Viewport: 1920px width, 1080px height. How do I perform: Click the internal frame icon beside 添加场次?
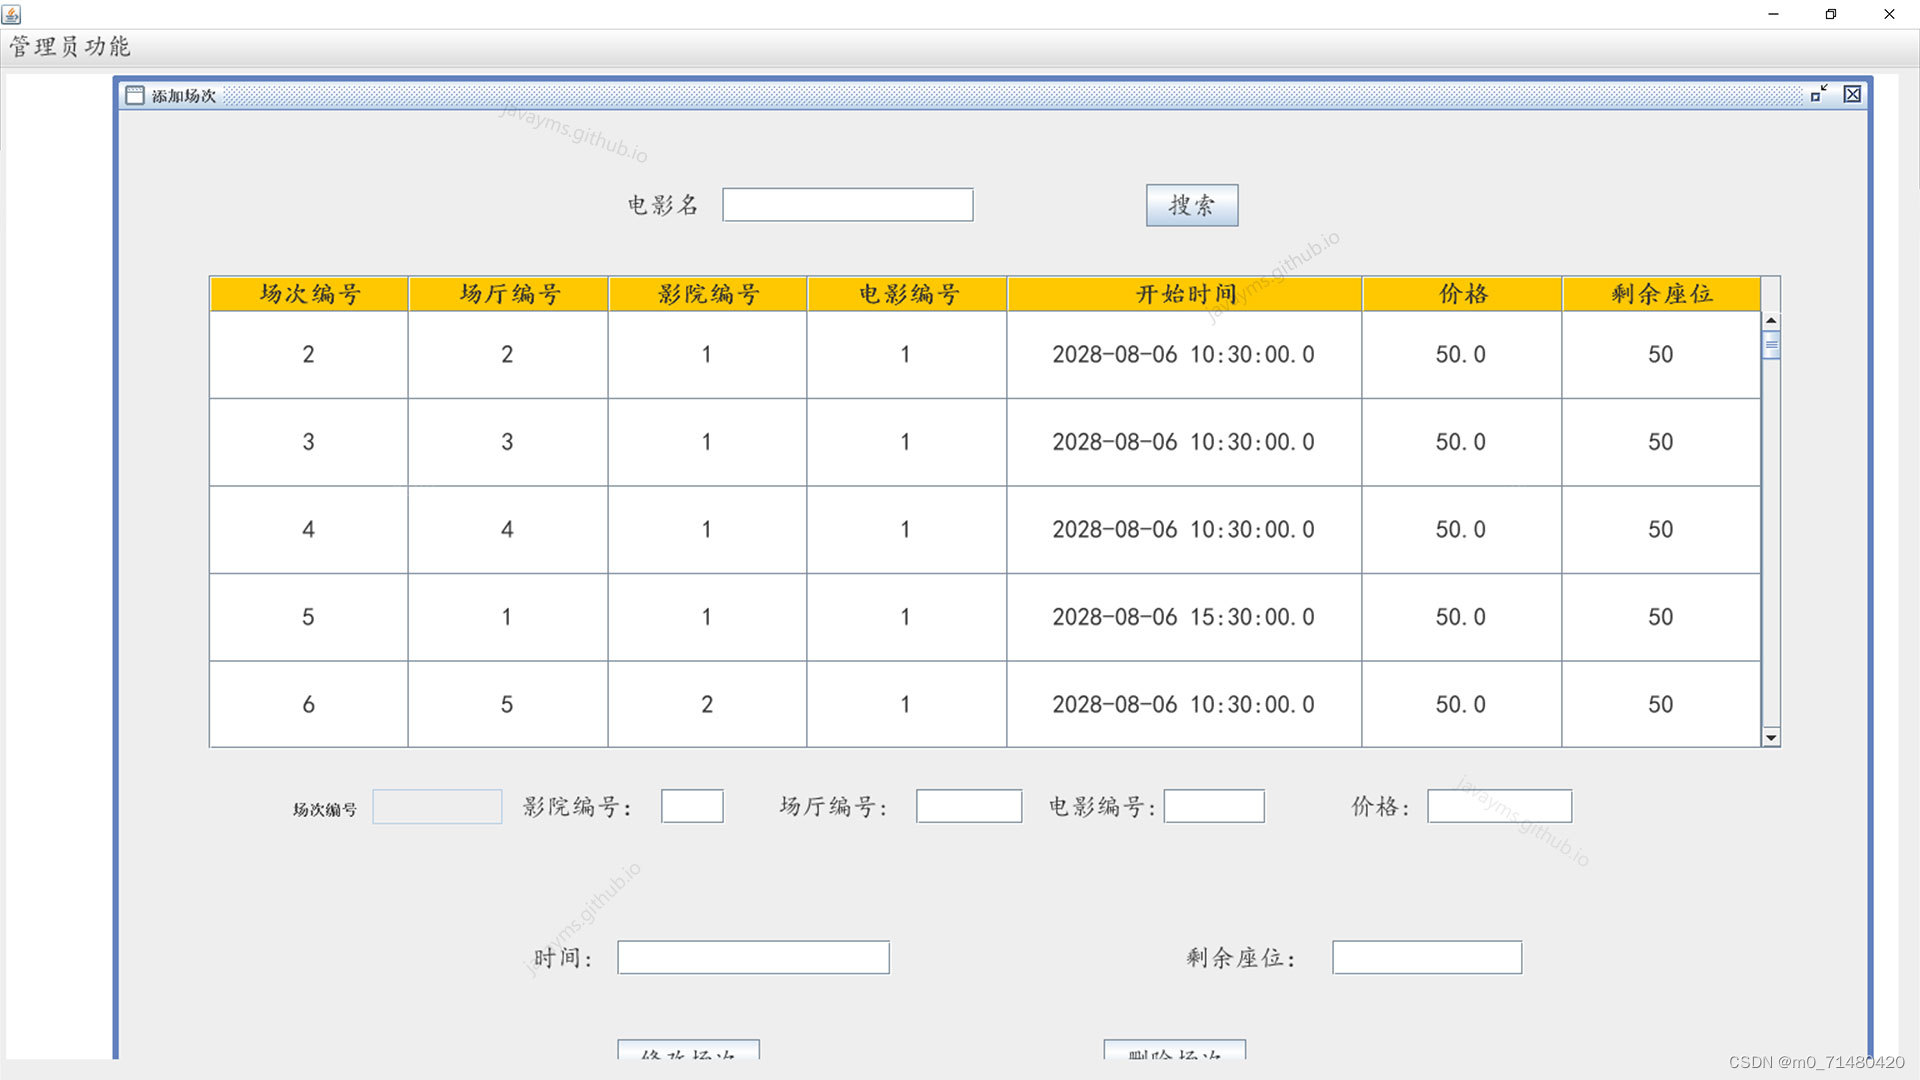(135, 95)
